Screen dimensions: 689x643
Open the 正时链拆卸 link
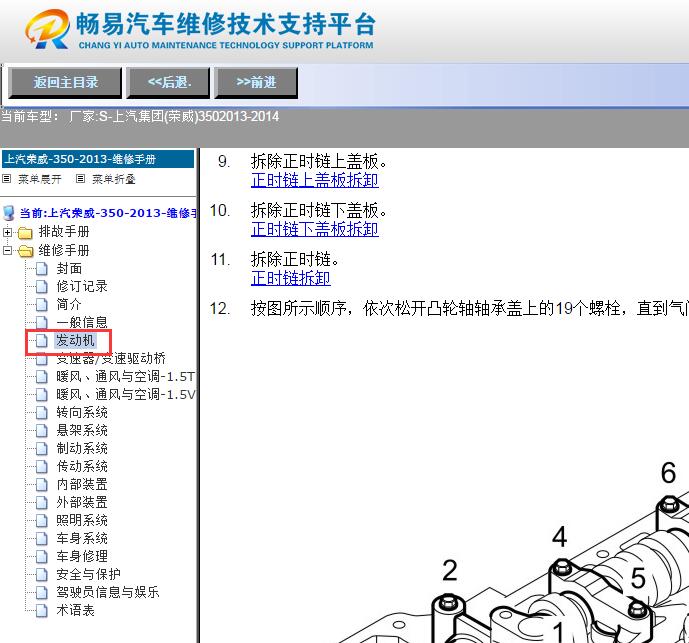click(290, 278)
